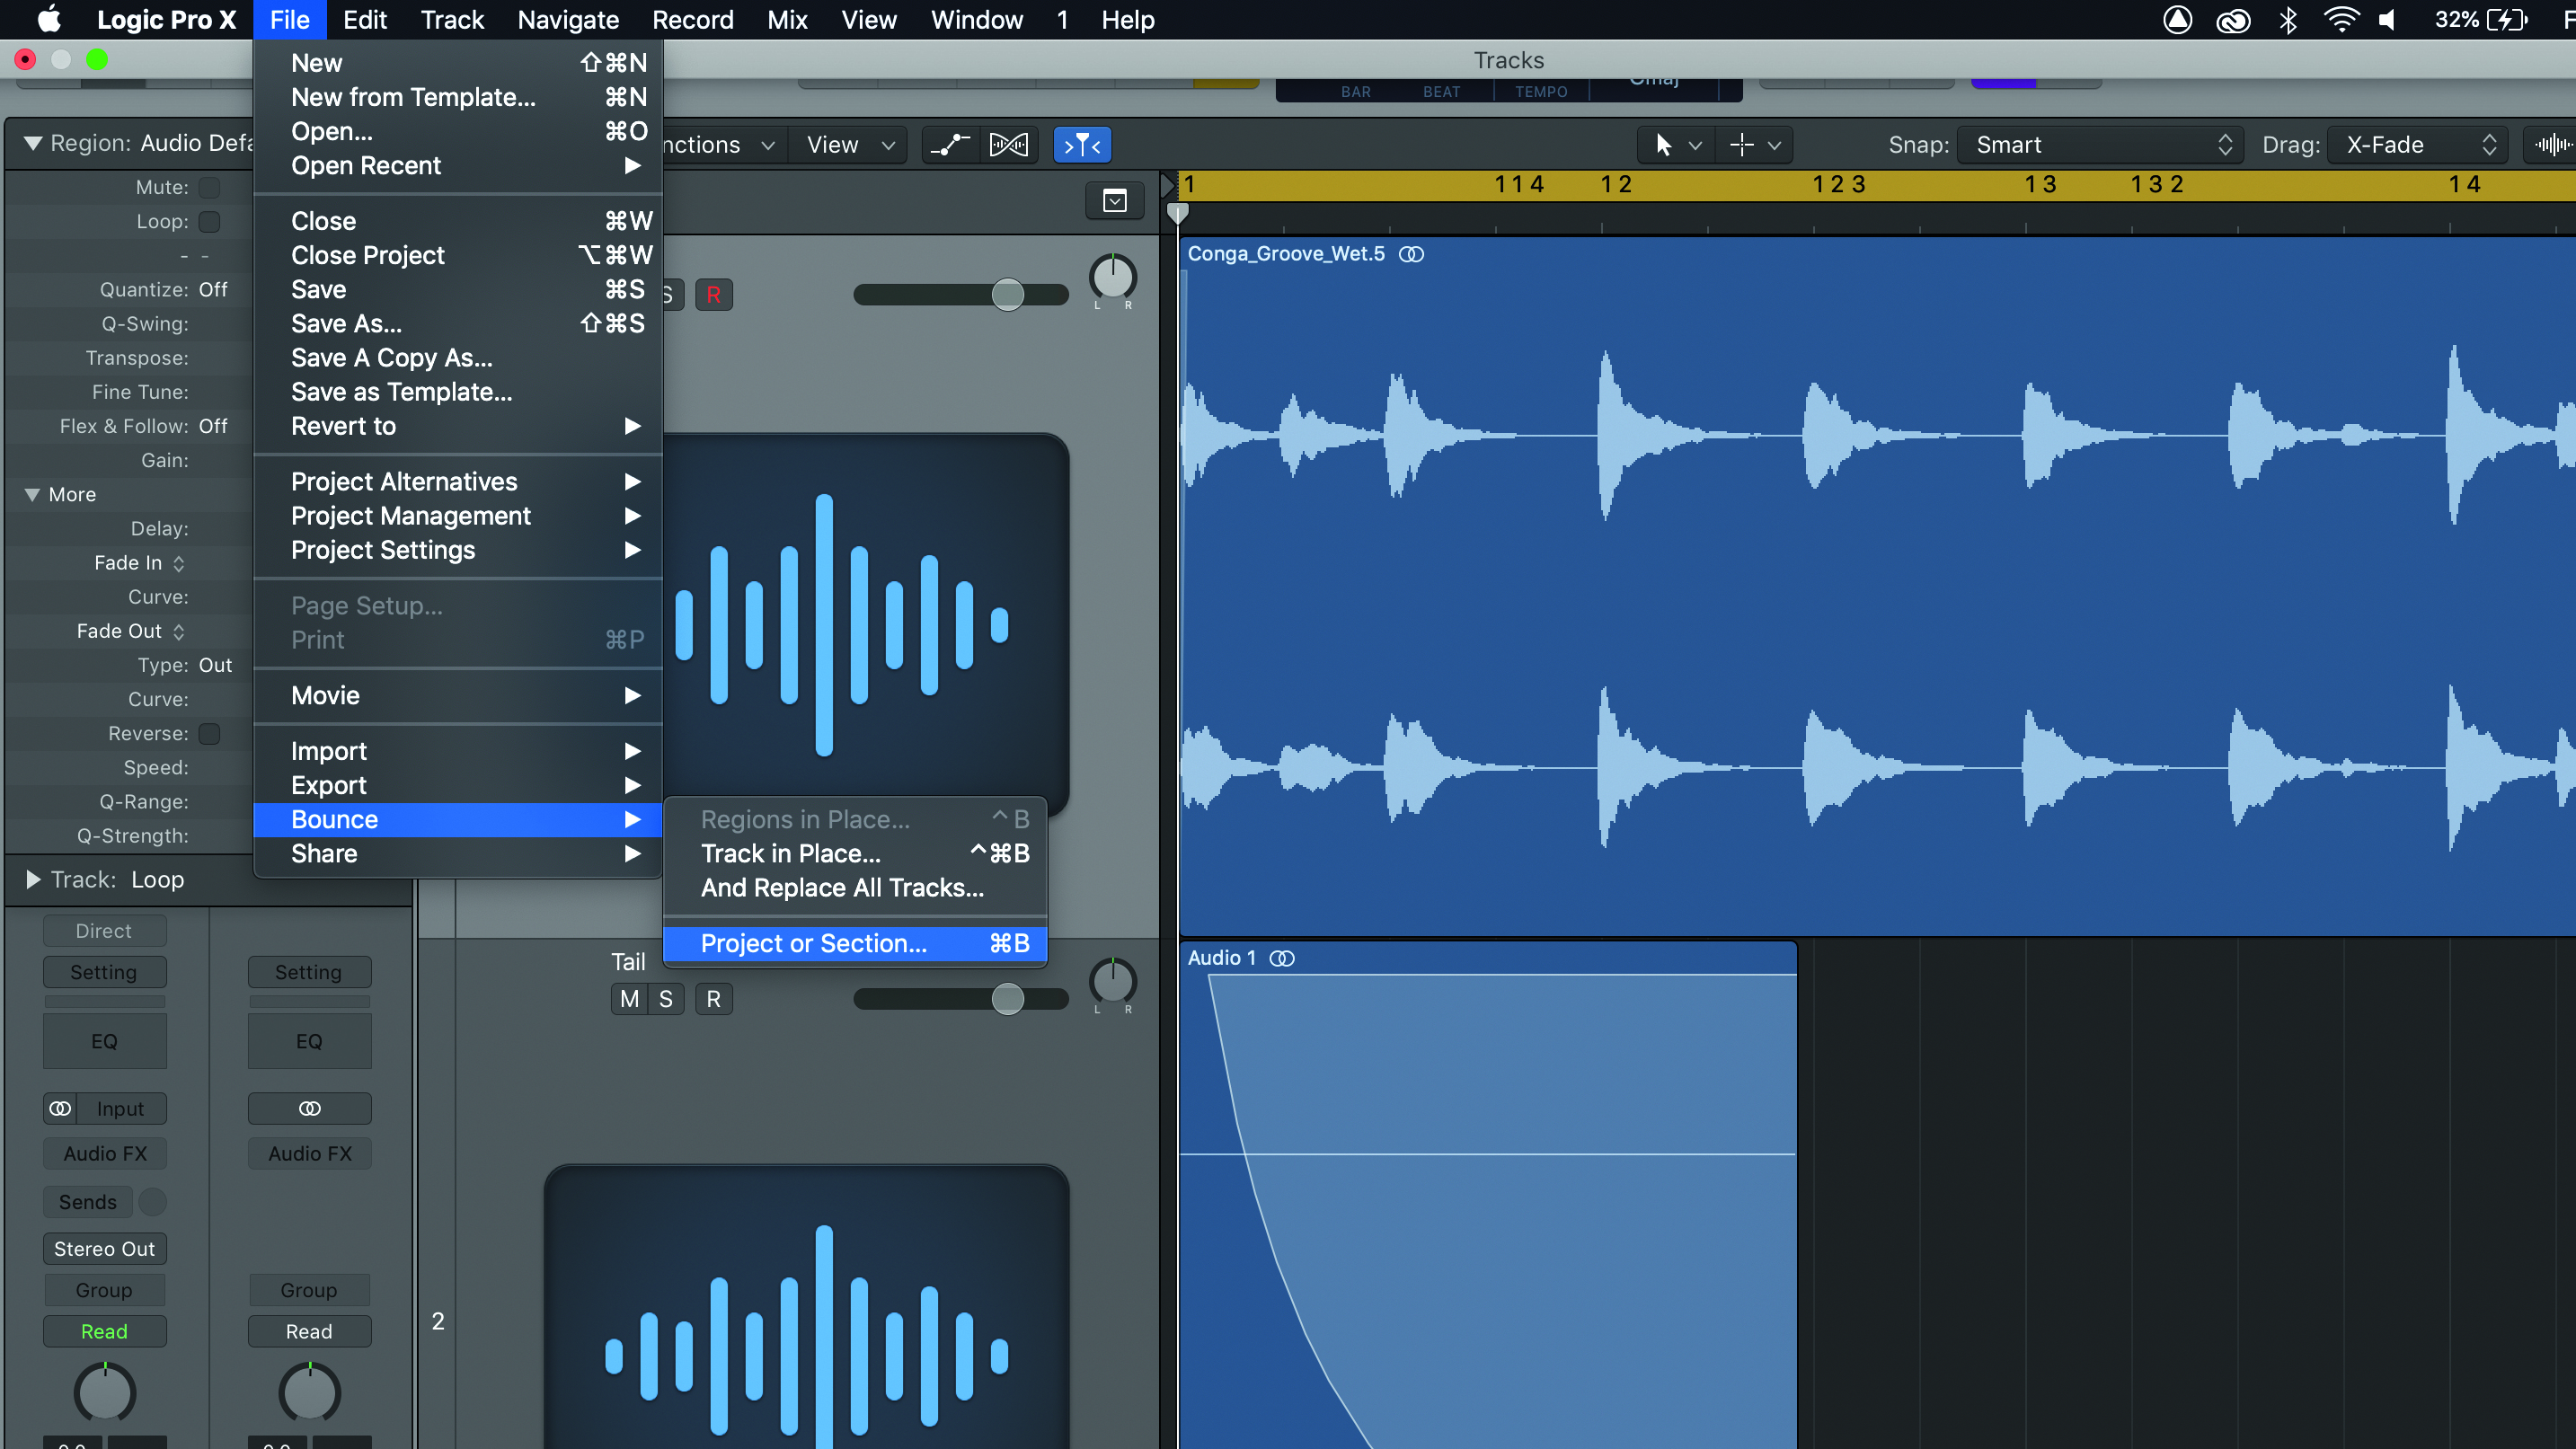Open the Snap Smart dropdown
2576x1449 pixels.
(2100, 145)
